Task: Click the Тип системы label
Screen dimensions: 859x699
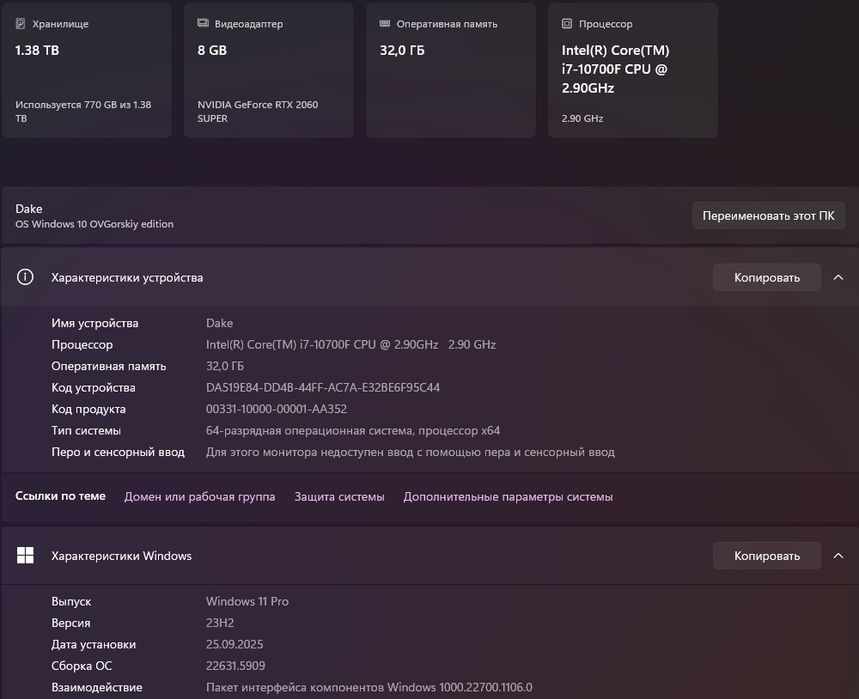Action: [x=86, y=430]
